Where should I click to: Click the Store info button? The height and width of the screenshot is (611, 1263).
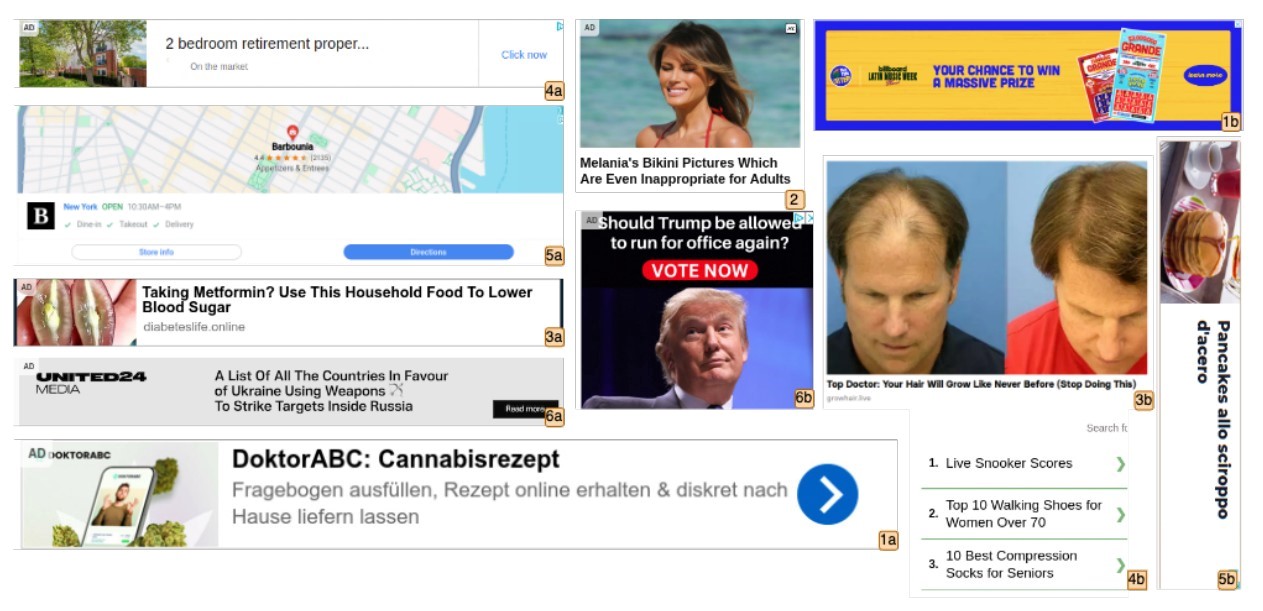point(156,252)
